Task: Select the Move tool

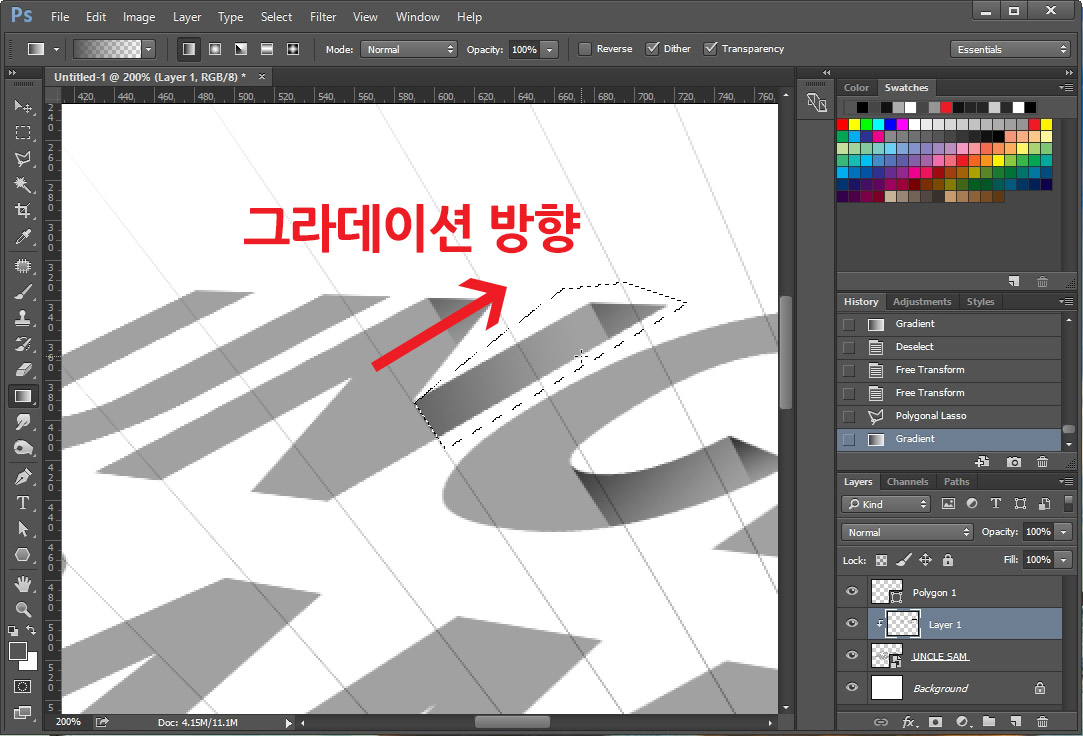Action: (23, 108)
